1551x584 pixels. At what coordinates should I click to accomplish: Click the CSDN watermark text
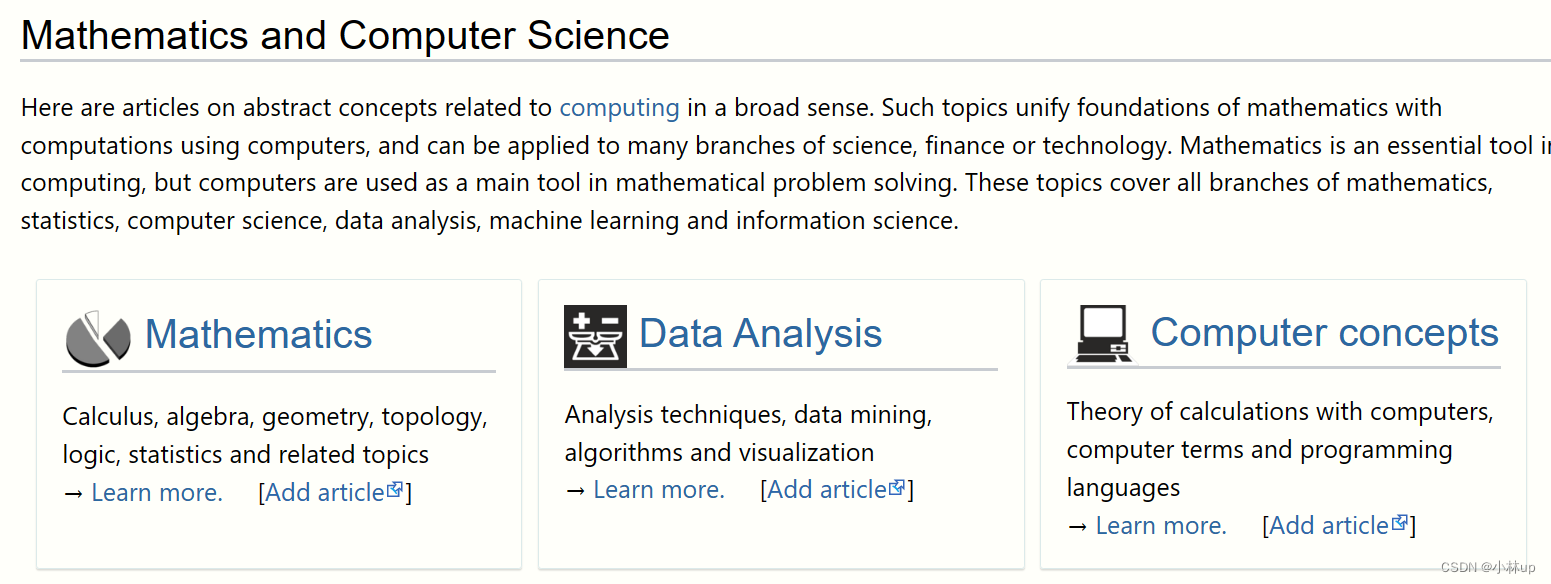(x=1490, y=565)
